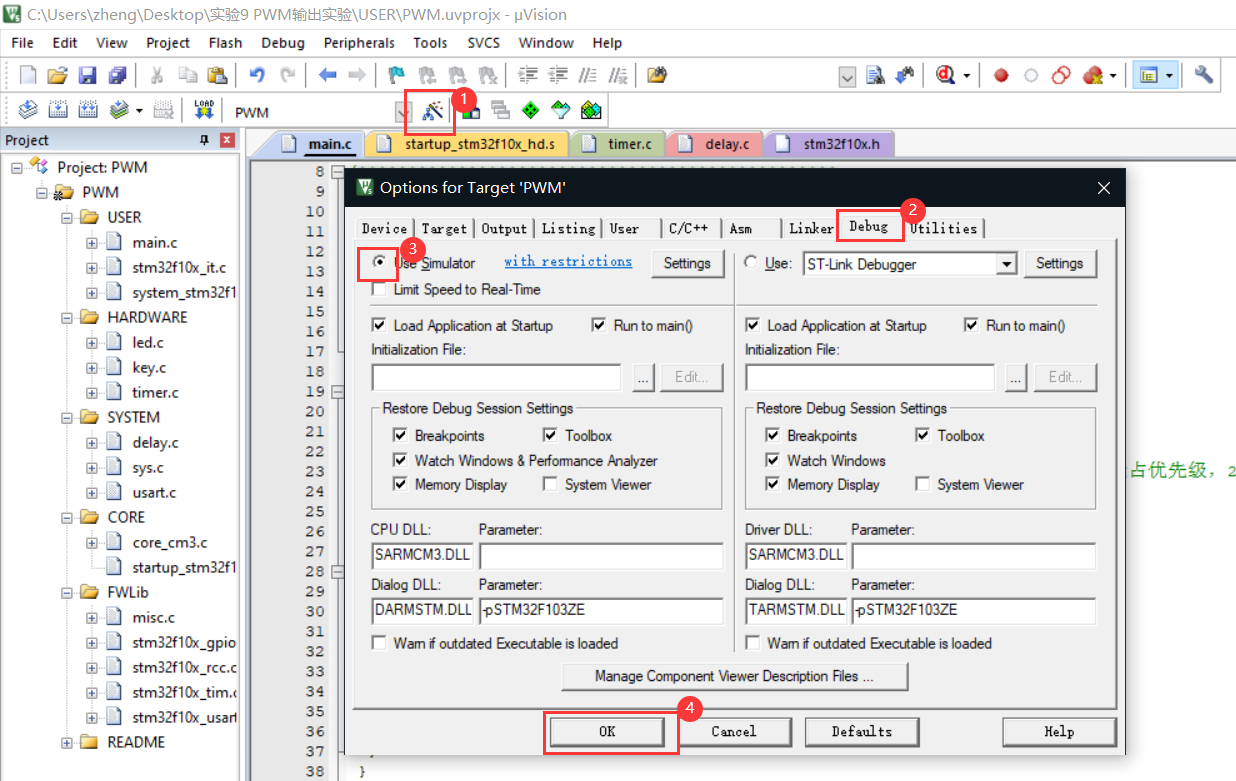Toggle Watch Windows & Performance Analyzer checkbox

point(400,460)
